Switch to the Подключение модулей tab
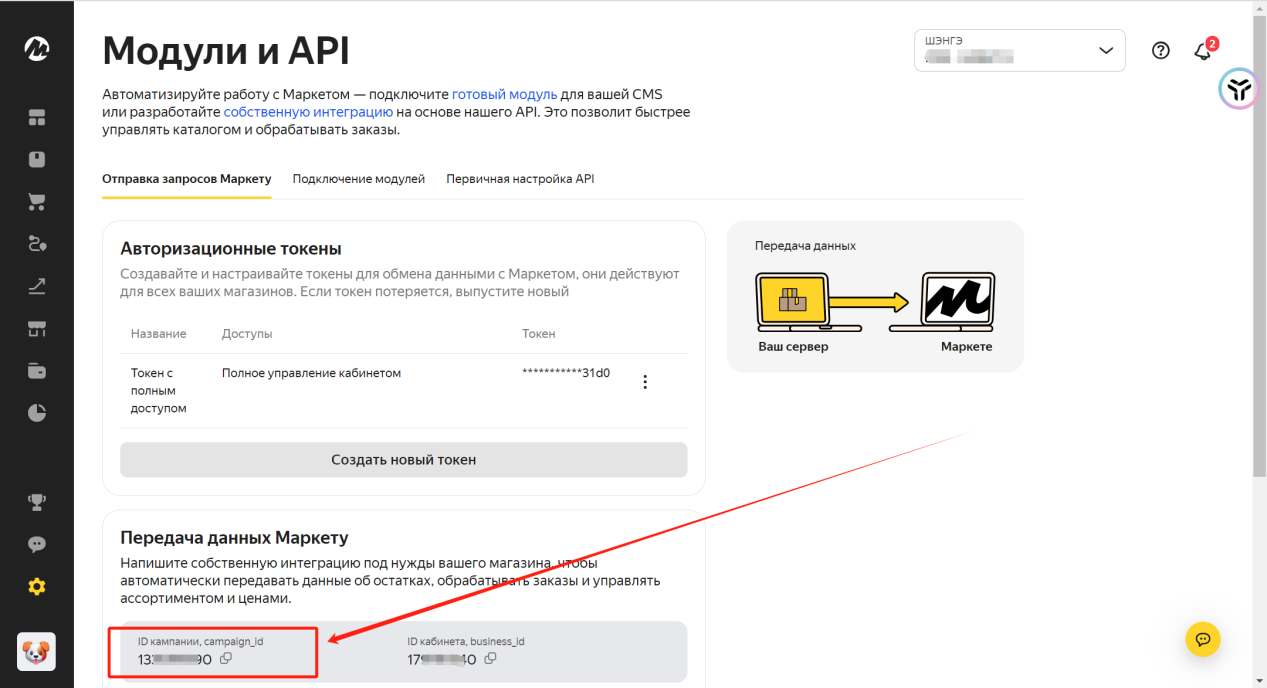Screen dimensions: 1267x688 pyautogui.click(x=359, y=179)
